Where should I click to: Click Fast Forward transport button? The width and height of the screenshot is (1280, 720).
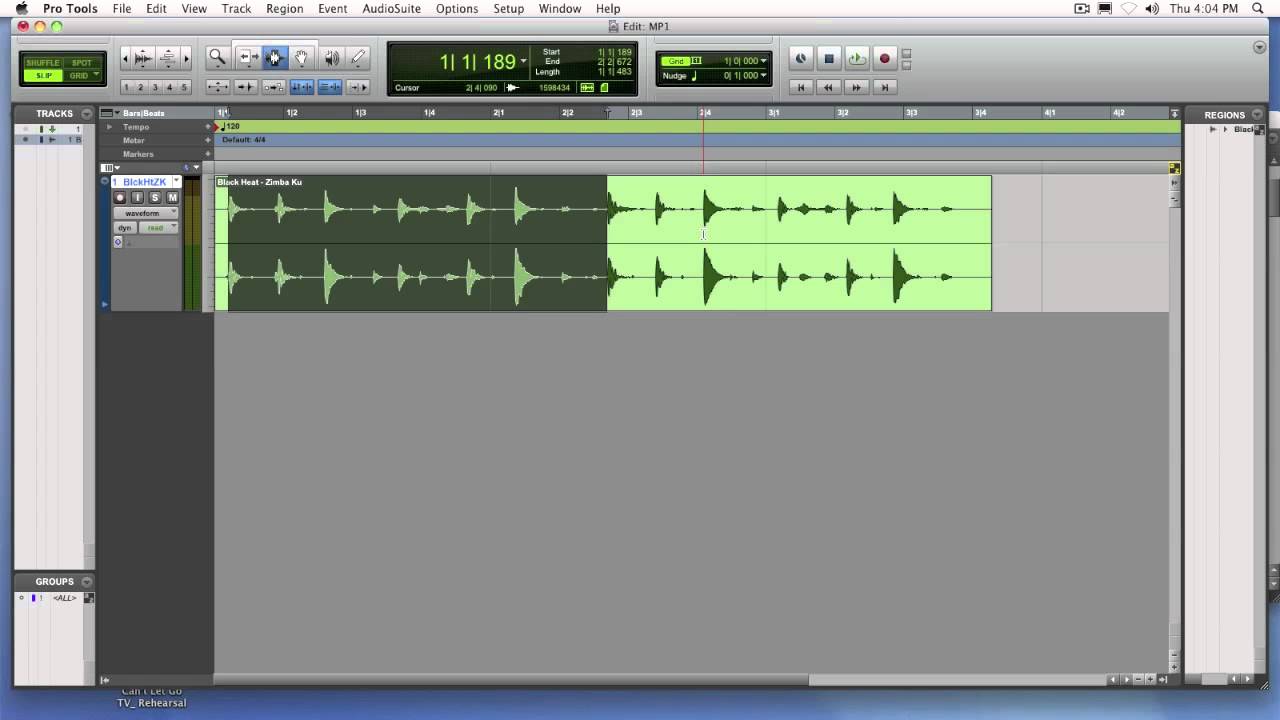pyautogui.click(x=857, y=88)
